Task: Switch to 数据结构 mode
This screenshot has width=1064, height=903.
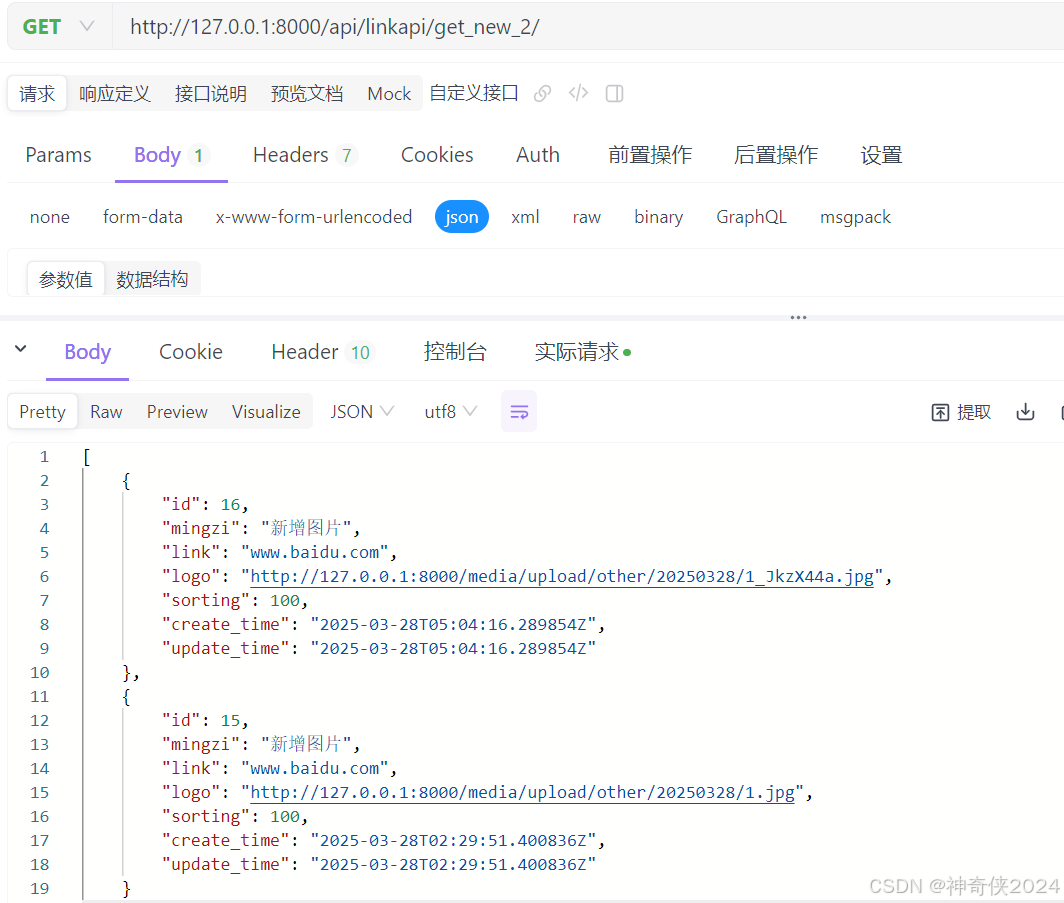Action: point(152,279)
